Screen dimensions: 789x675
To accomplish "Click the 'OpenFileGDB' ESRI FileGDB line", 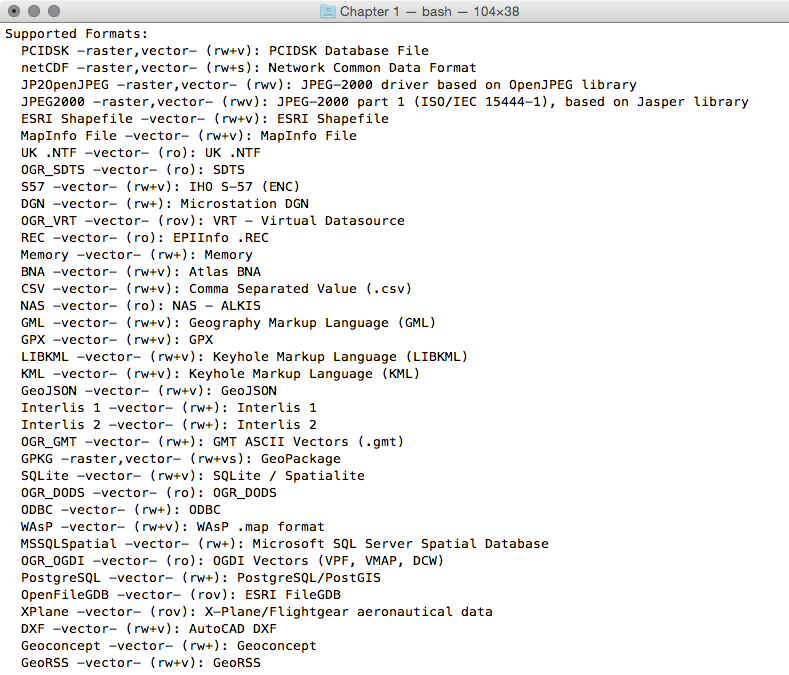I will (181, 595).
